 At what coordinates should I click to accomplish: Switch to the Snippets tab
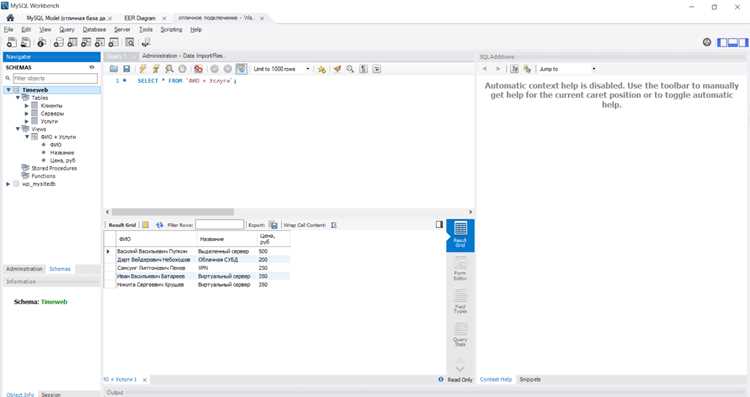coord(530,379)
